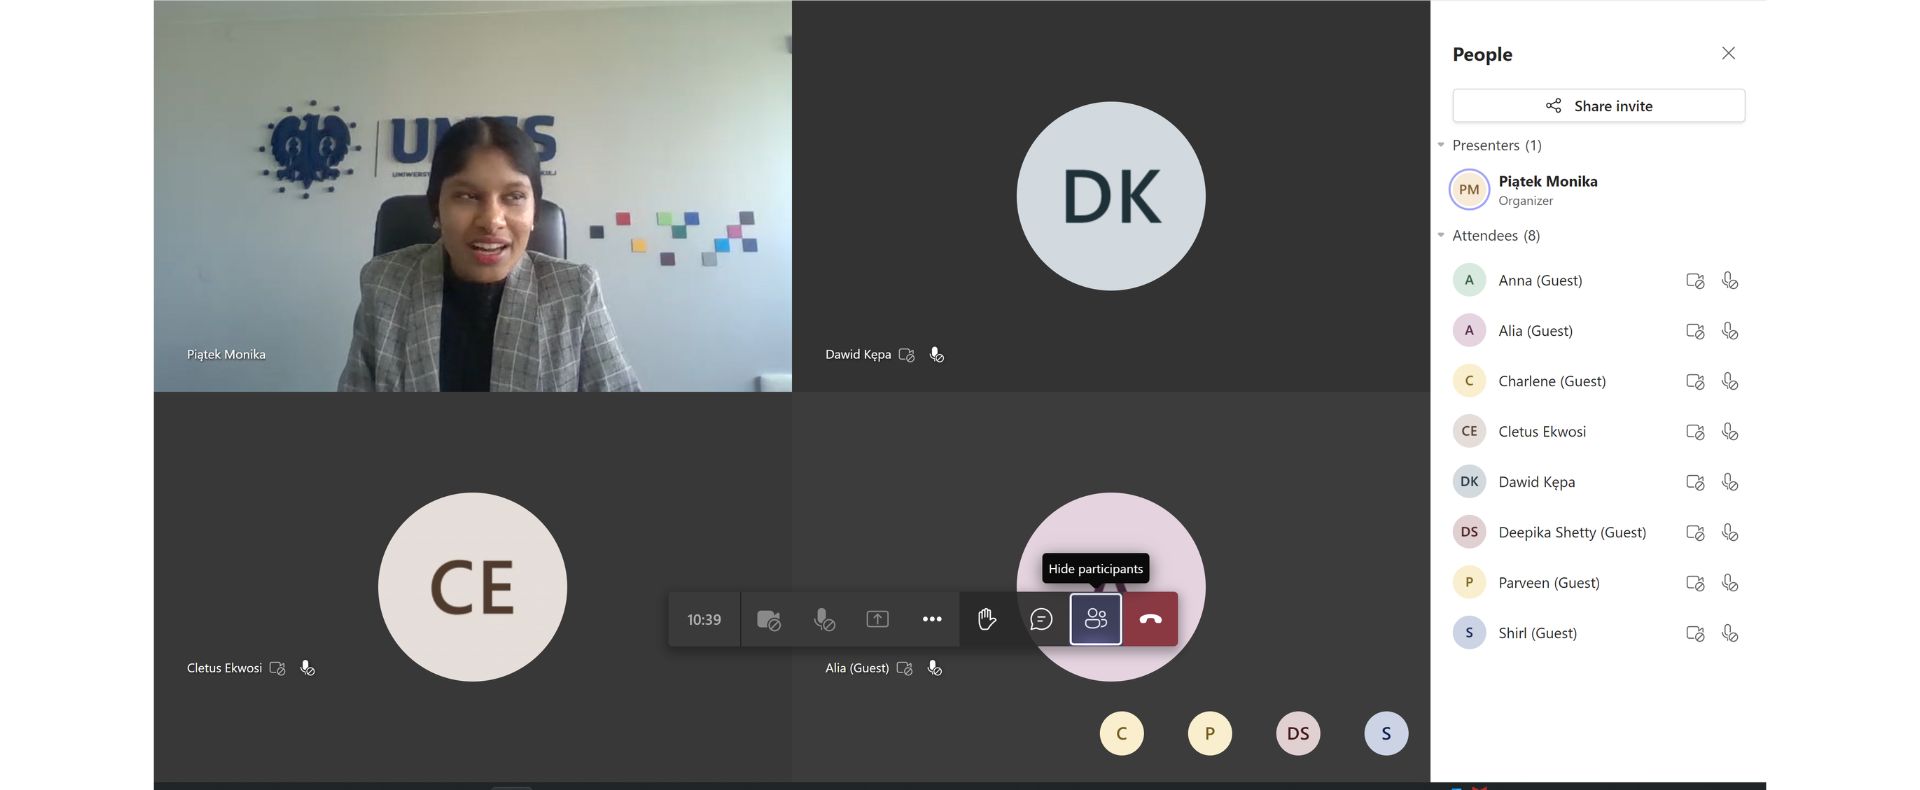This screenshot has height=790, width=1920.
Task: Open share content tray icon
Action: tap(877, 620)
